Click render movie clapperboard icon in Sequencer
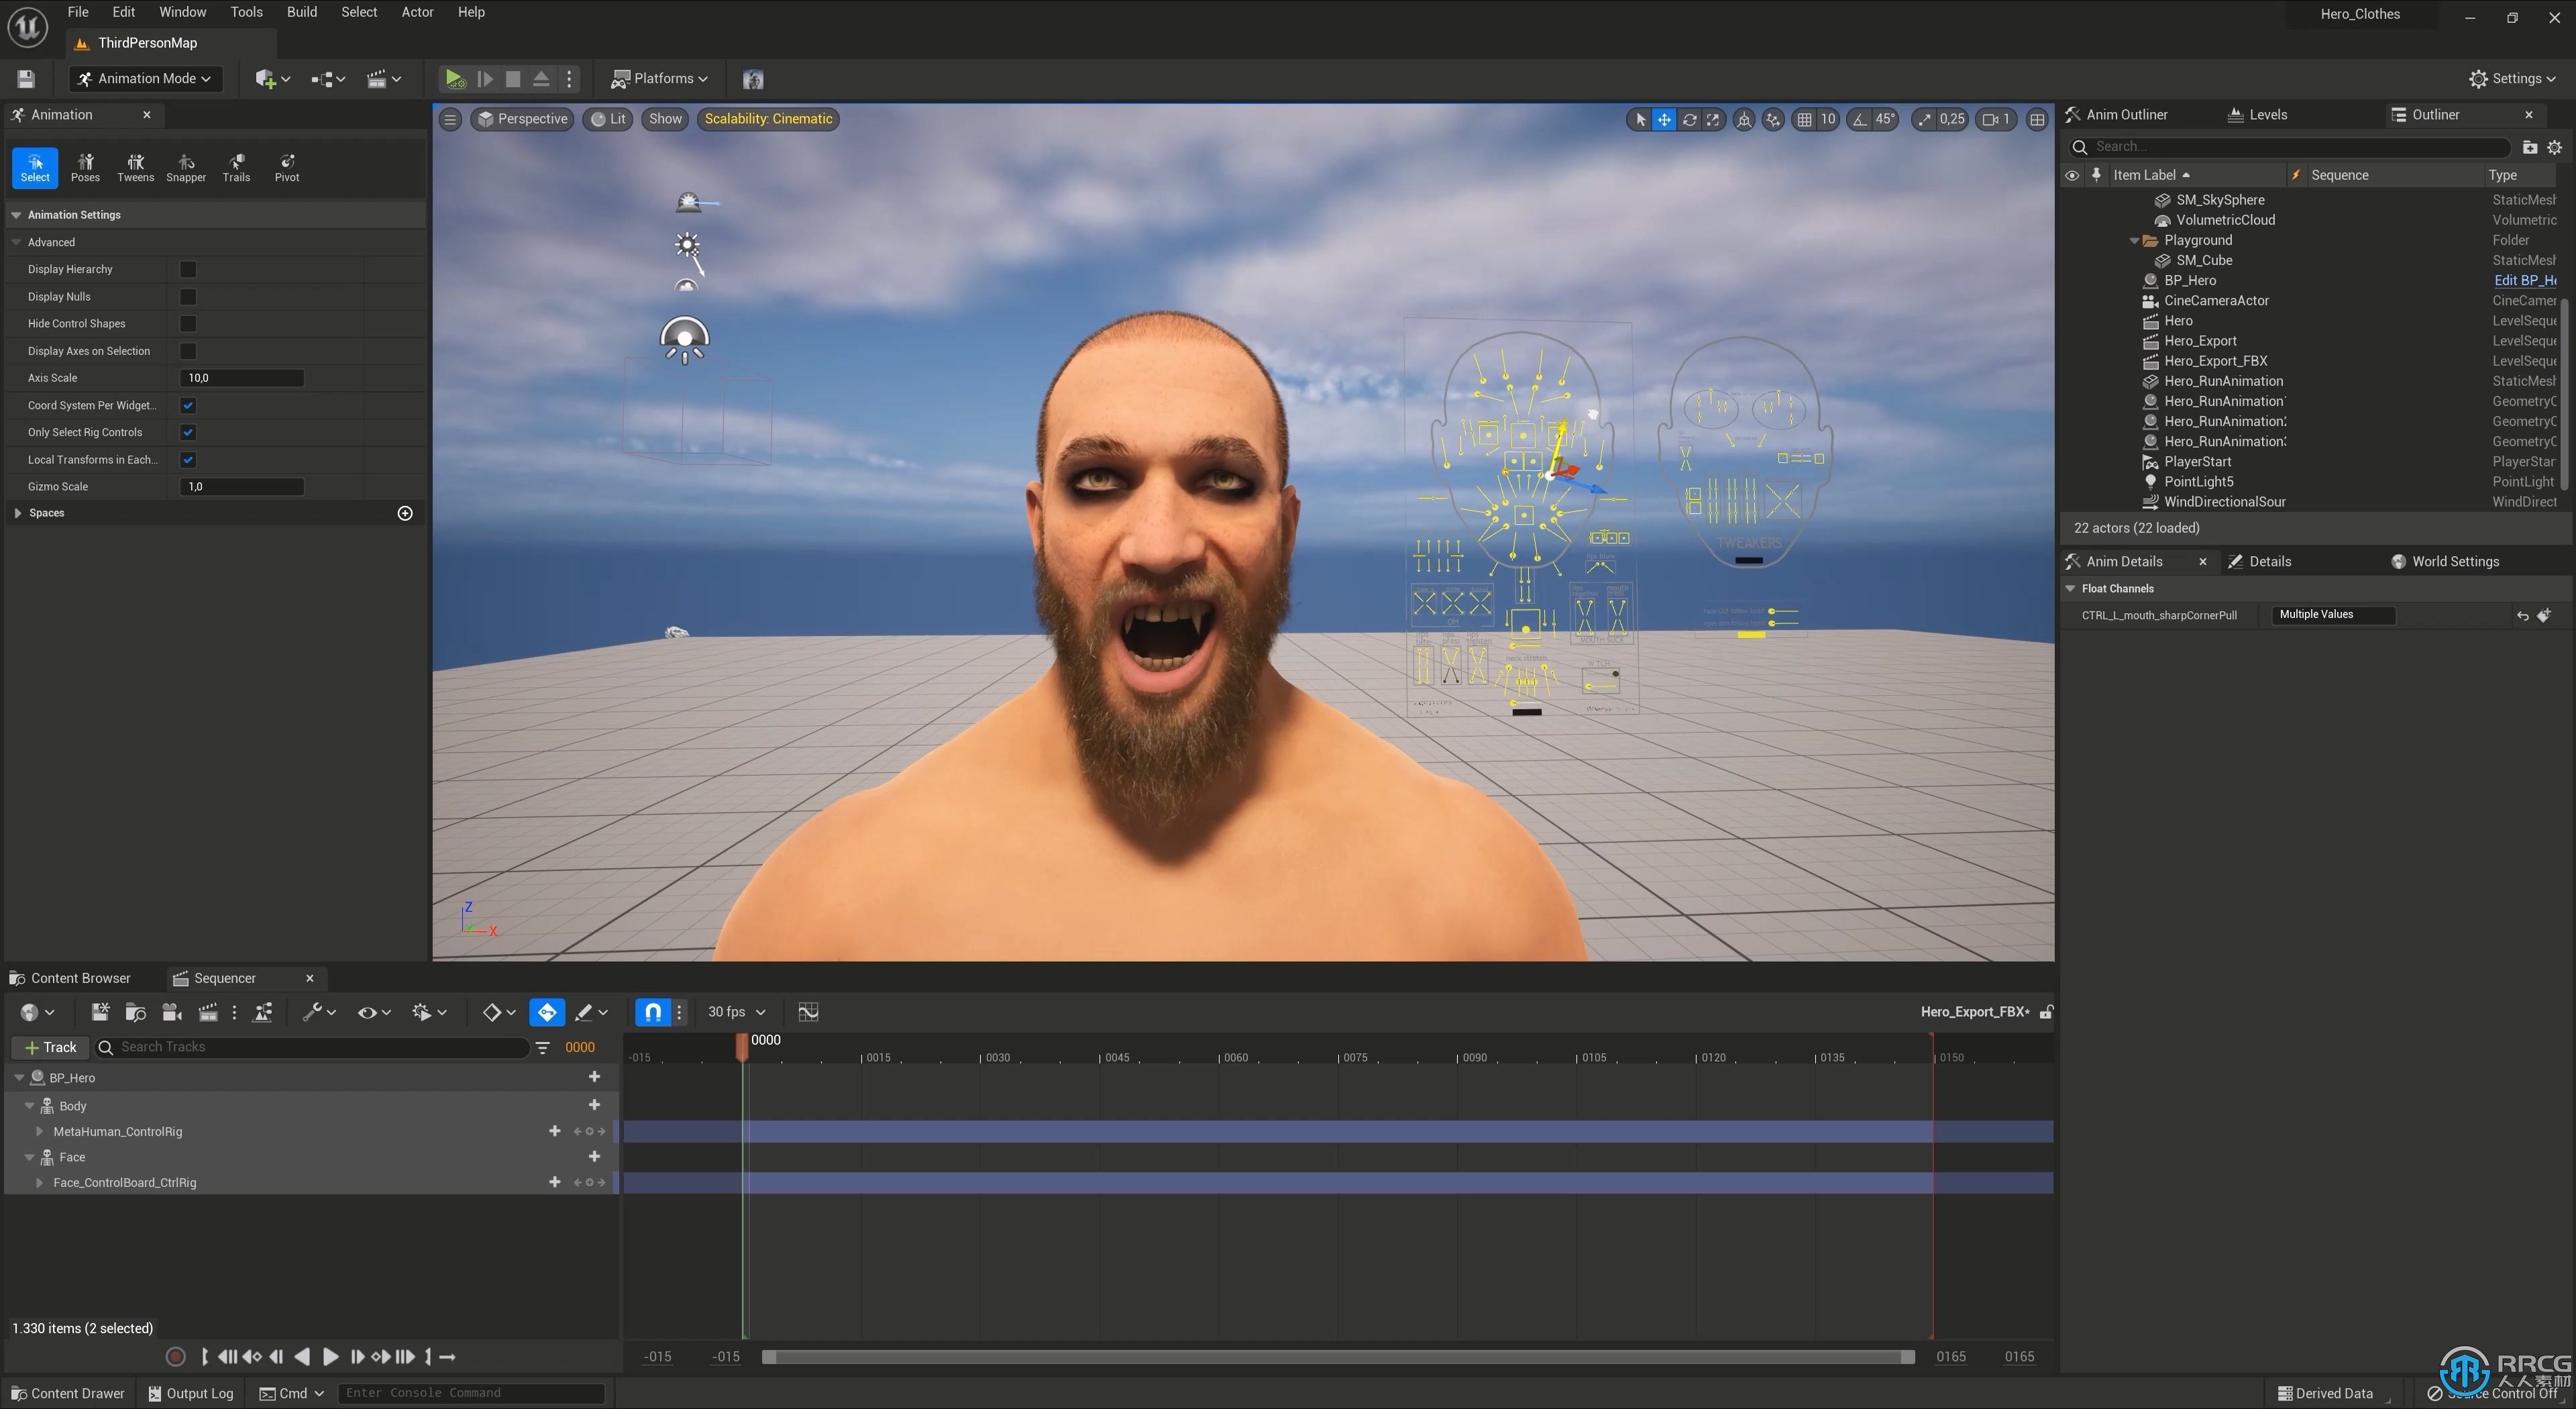This screenshot has height=1409, width=2576. [208, 1012]
